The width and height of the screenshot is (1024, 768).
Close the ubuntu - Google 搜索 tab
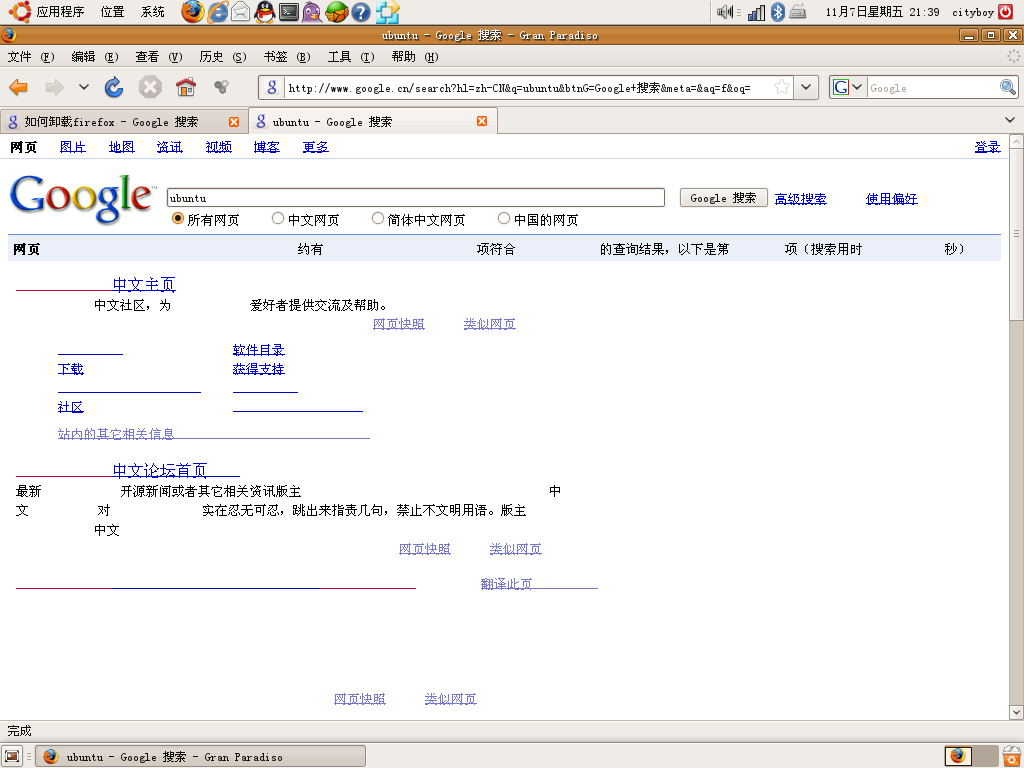(x=482, y=121)
